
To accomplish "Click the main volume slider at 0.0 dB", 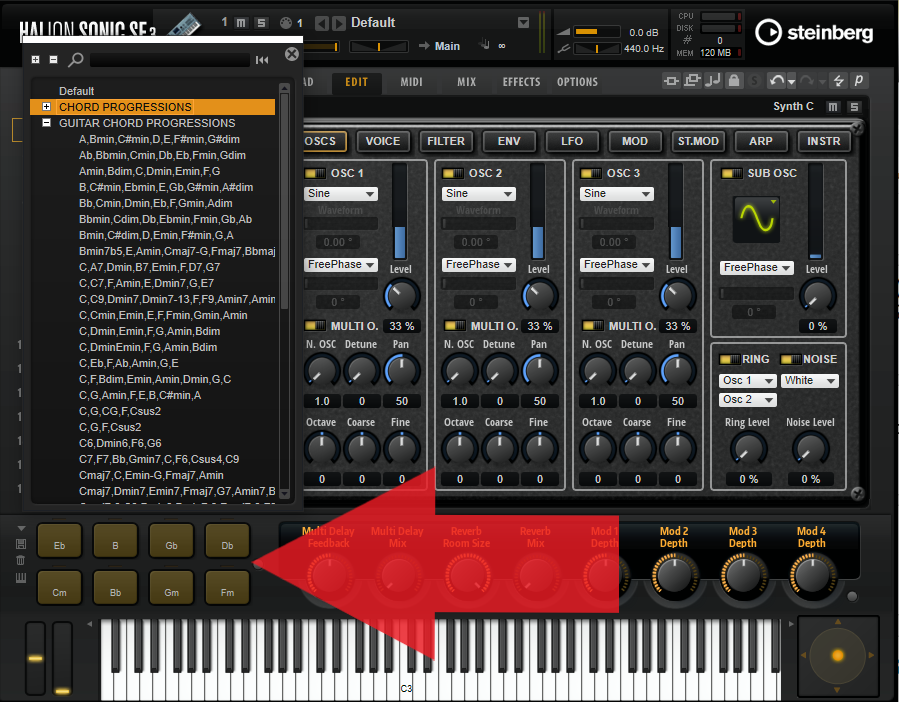I will [x=597, y=32].
